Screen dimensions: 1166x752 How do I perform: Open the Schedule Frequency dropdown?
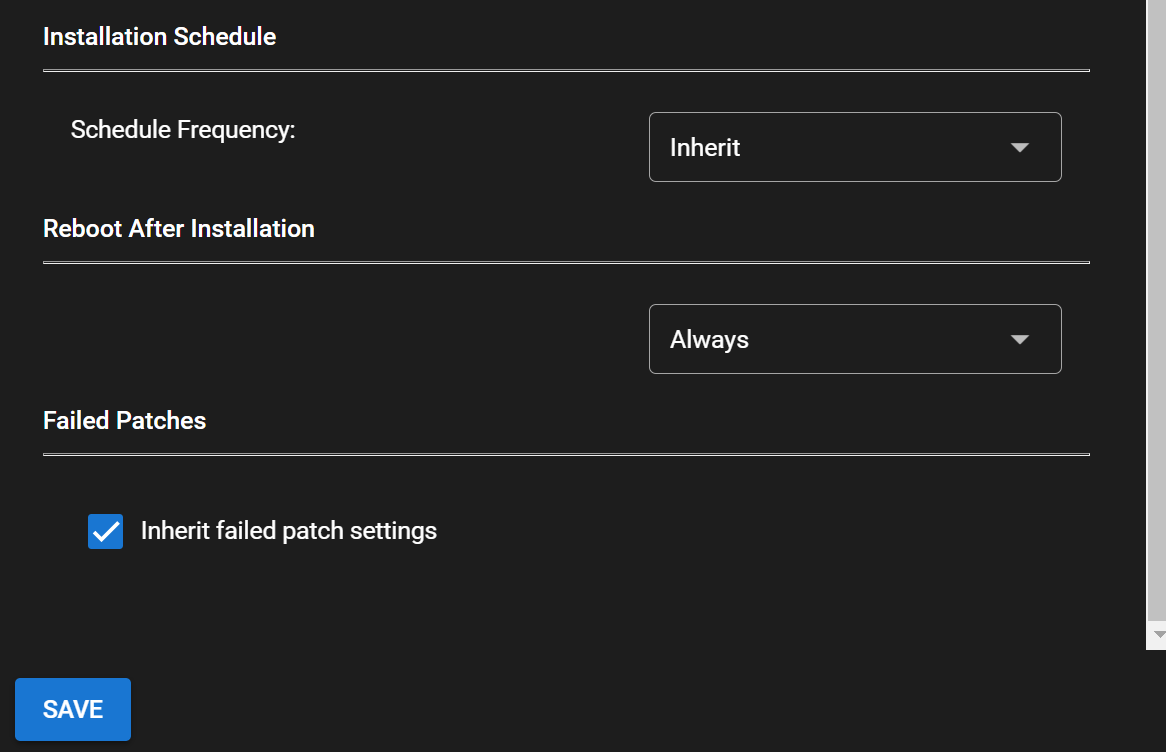click(854, 147)
